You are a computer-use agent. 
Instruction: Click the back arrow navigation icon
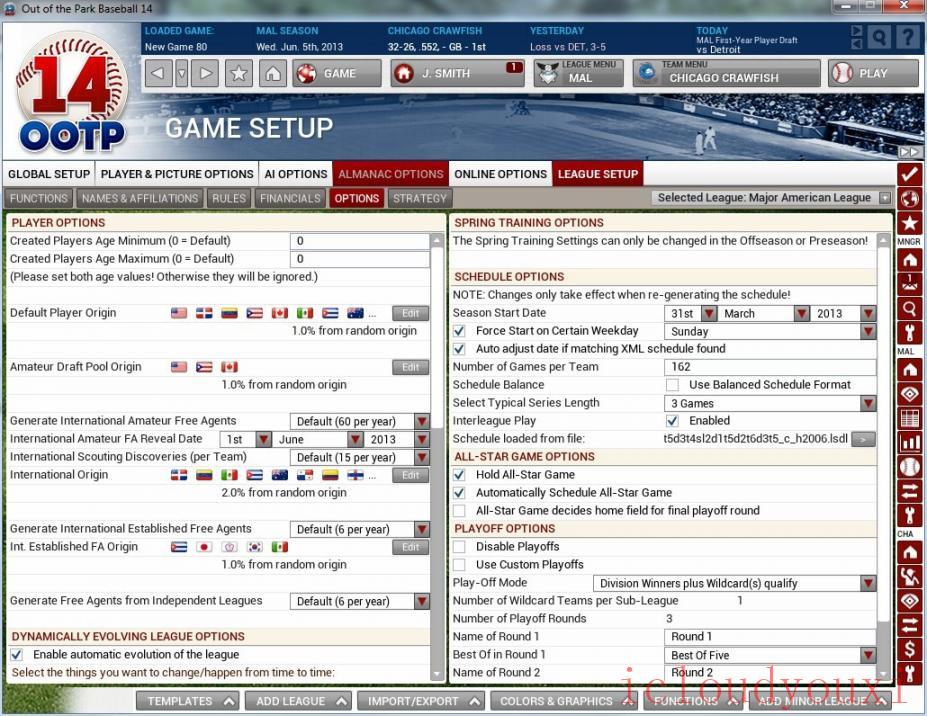158,73
